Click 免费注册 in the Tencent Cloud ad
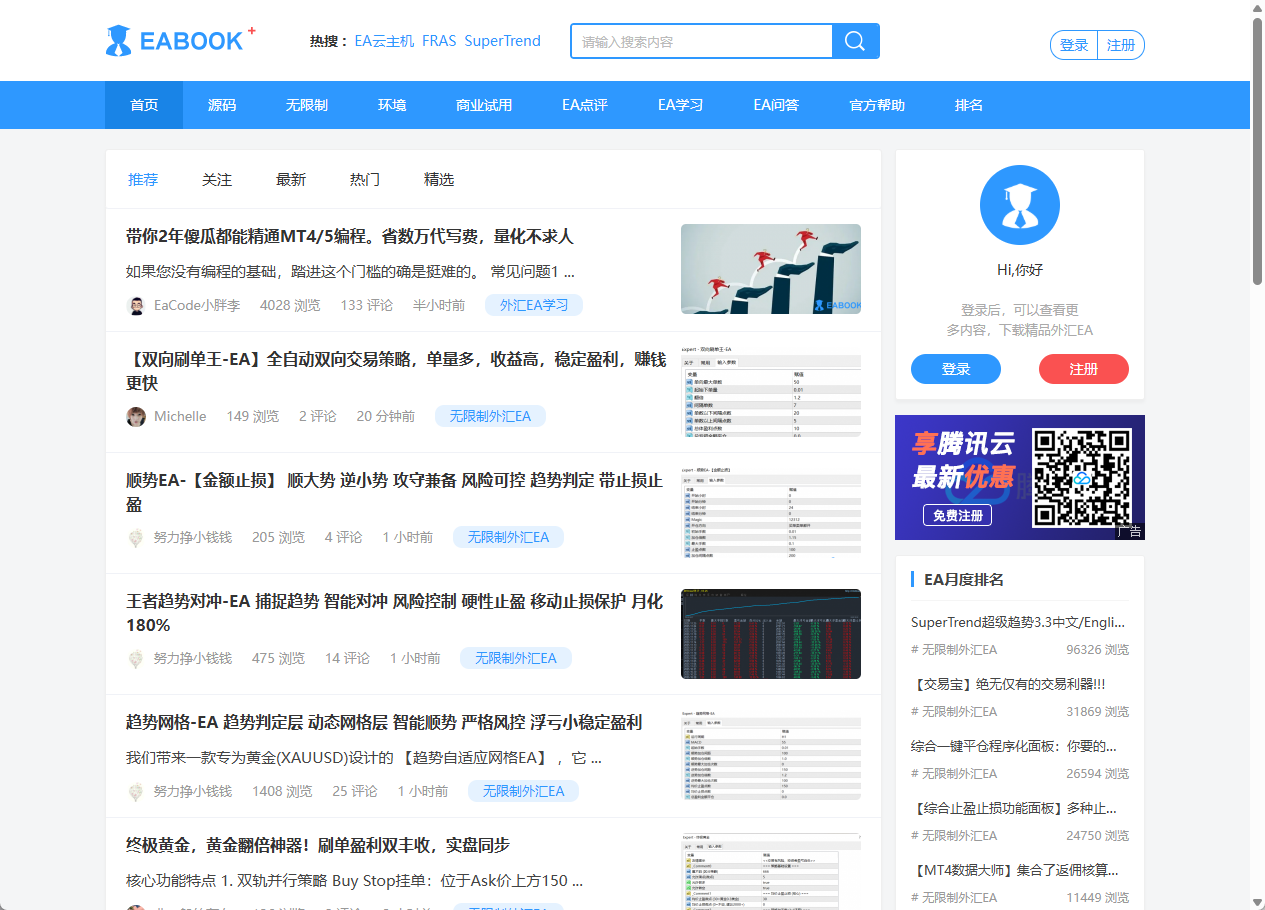Screen dimensions: 1265x910 tap(957, 516)
